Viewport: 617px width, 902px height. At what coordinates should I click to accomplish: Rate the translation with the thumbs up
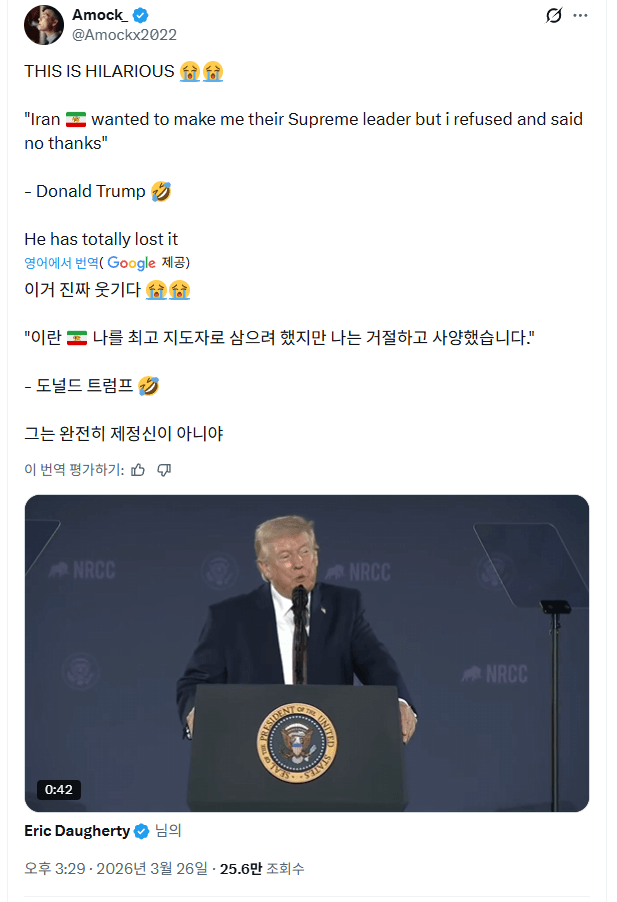tap(138, 470)
